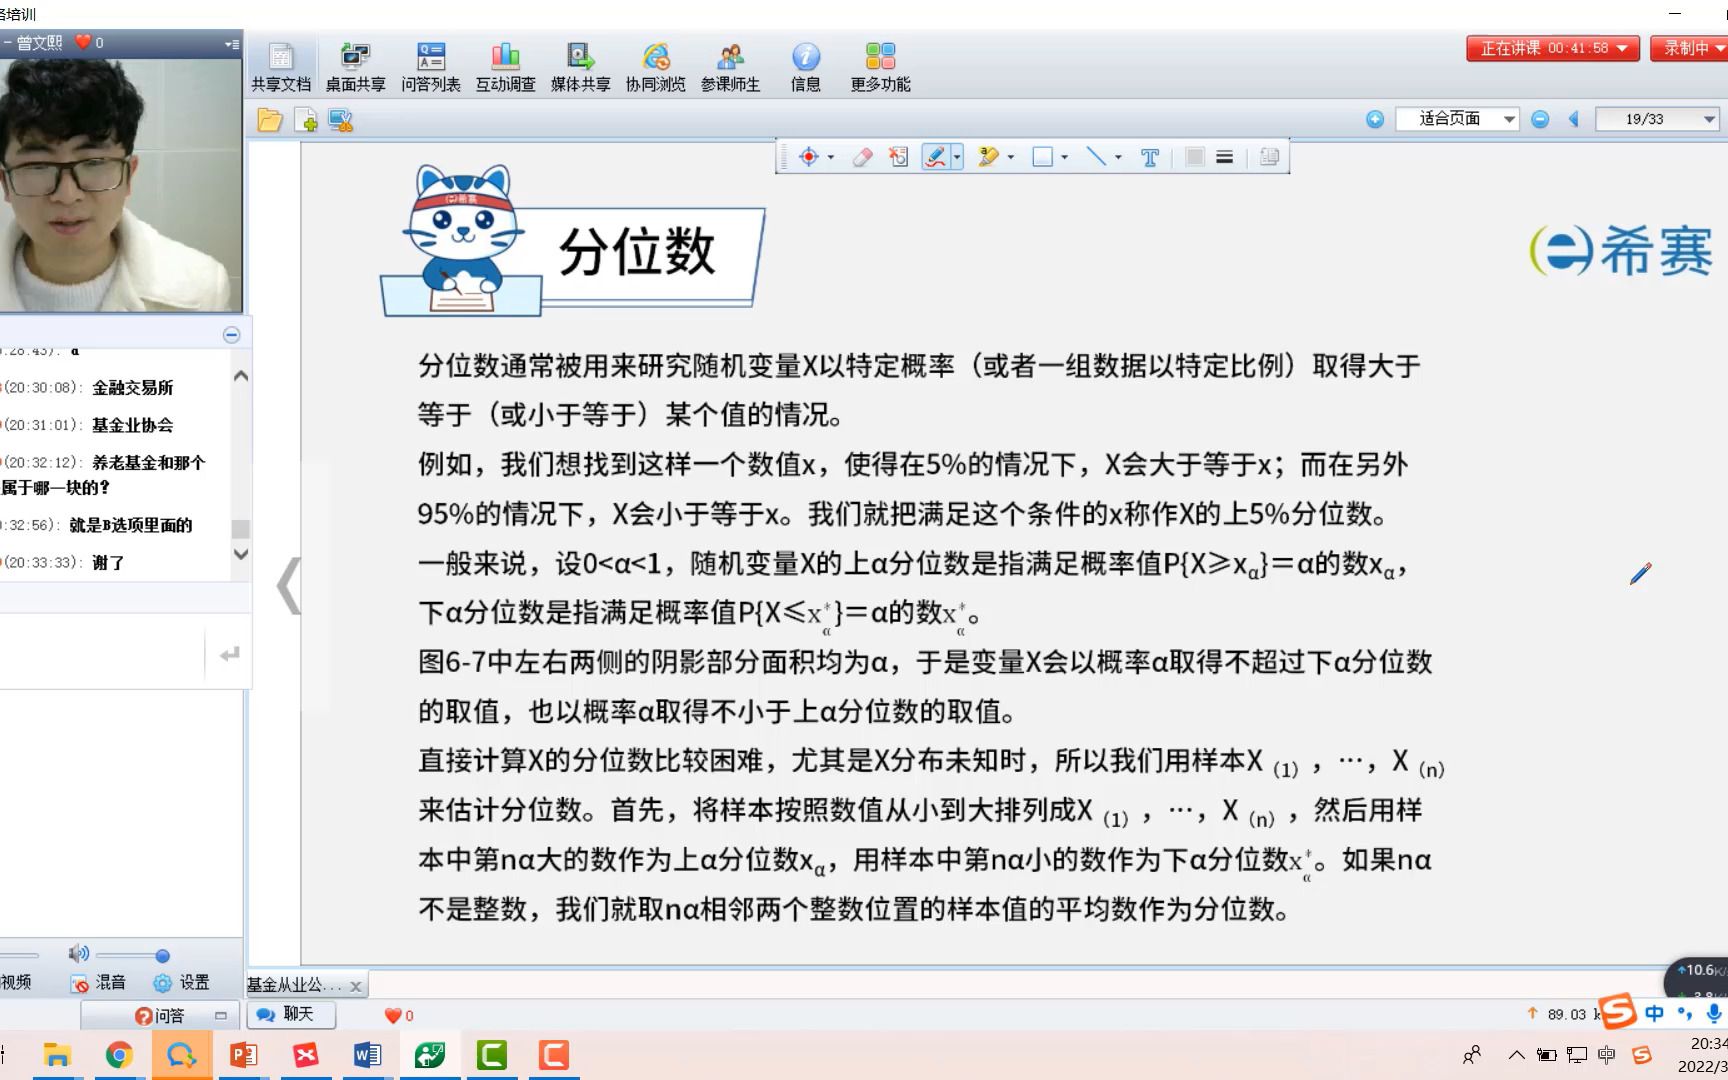Open PowerPoint from the taskbar

tap(243, 1055)
